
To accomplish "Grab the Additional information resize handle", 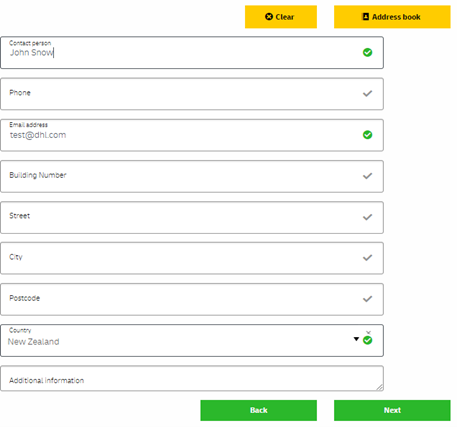I will point(380,387).
